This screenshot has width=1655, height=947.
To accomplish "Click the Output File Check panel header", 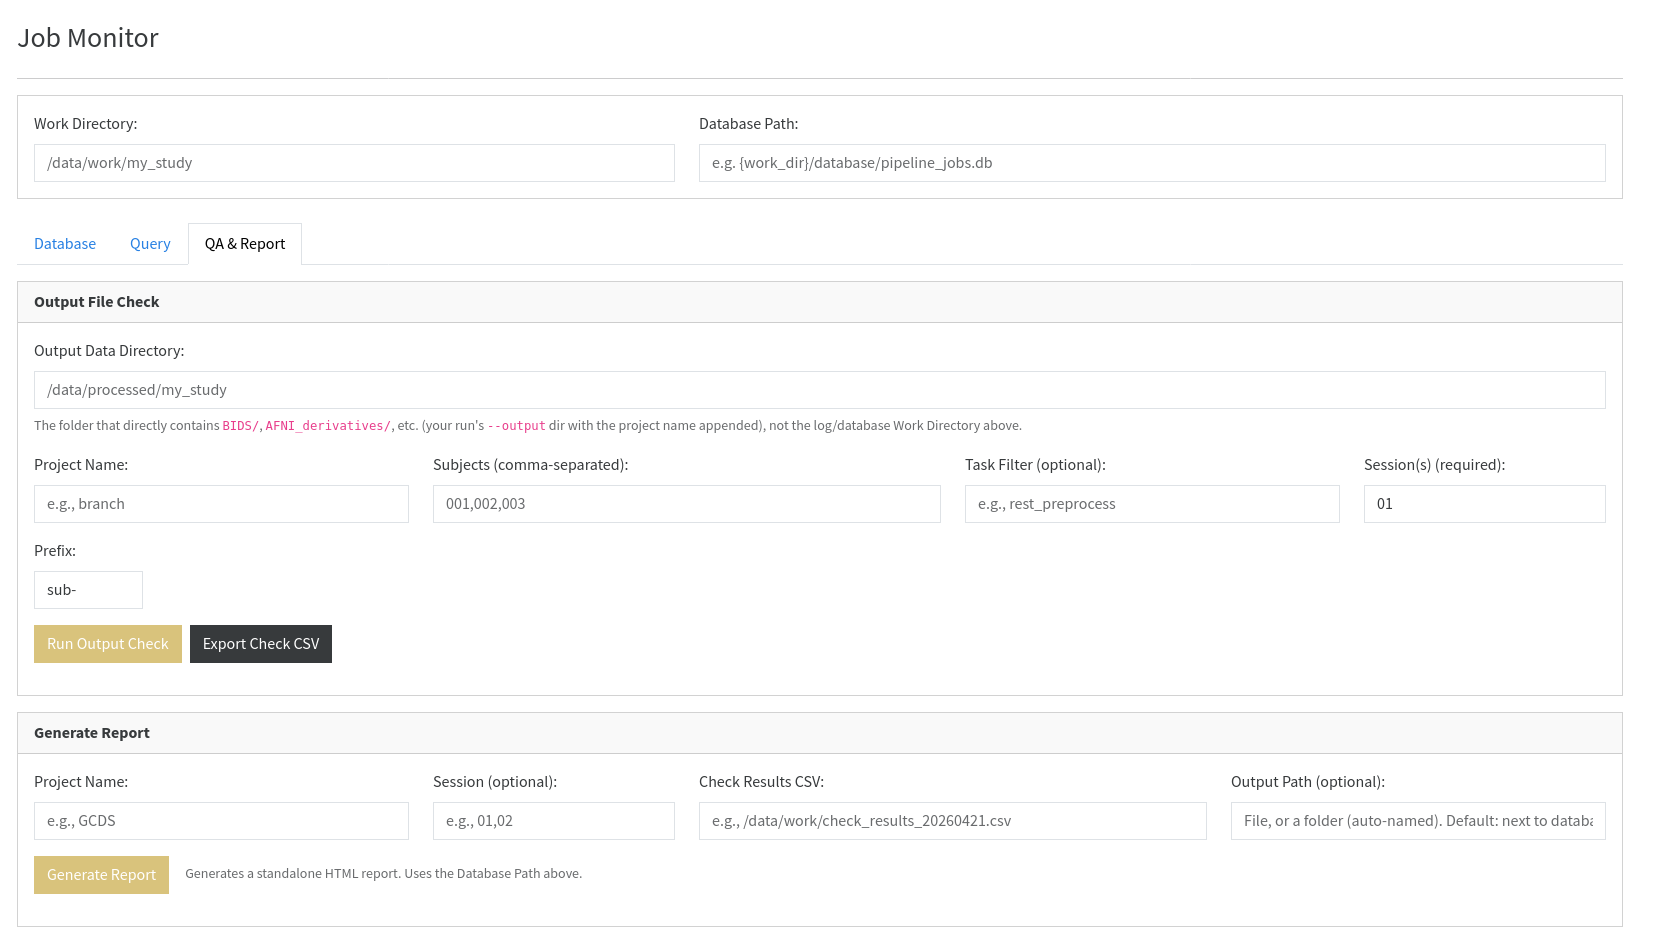I will pos(820,302).
